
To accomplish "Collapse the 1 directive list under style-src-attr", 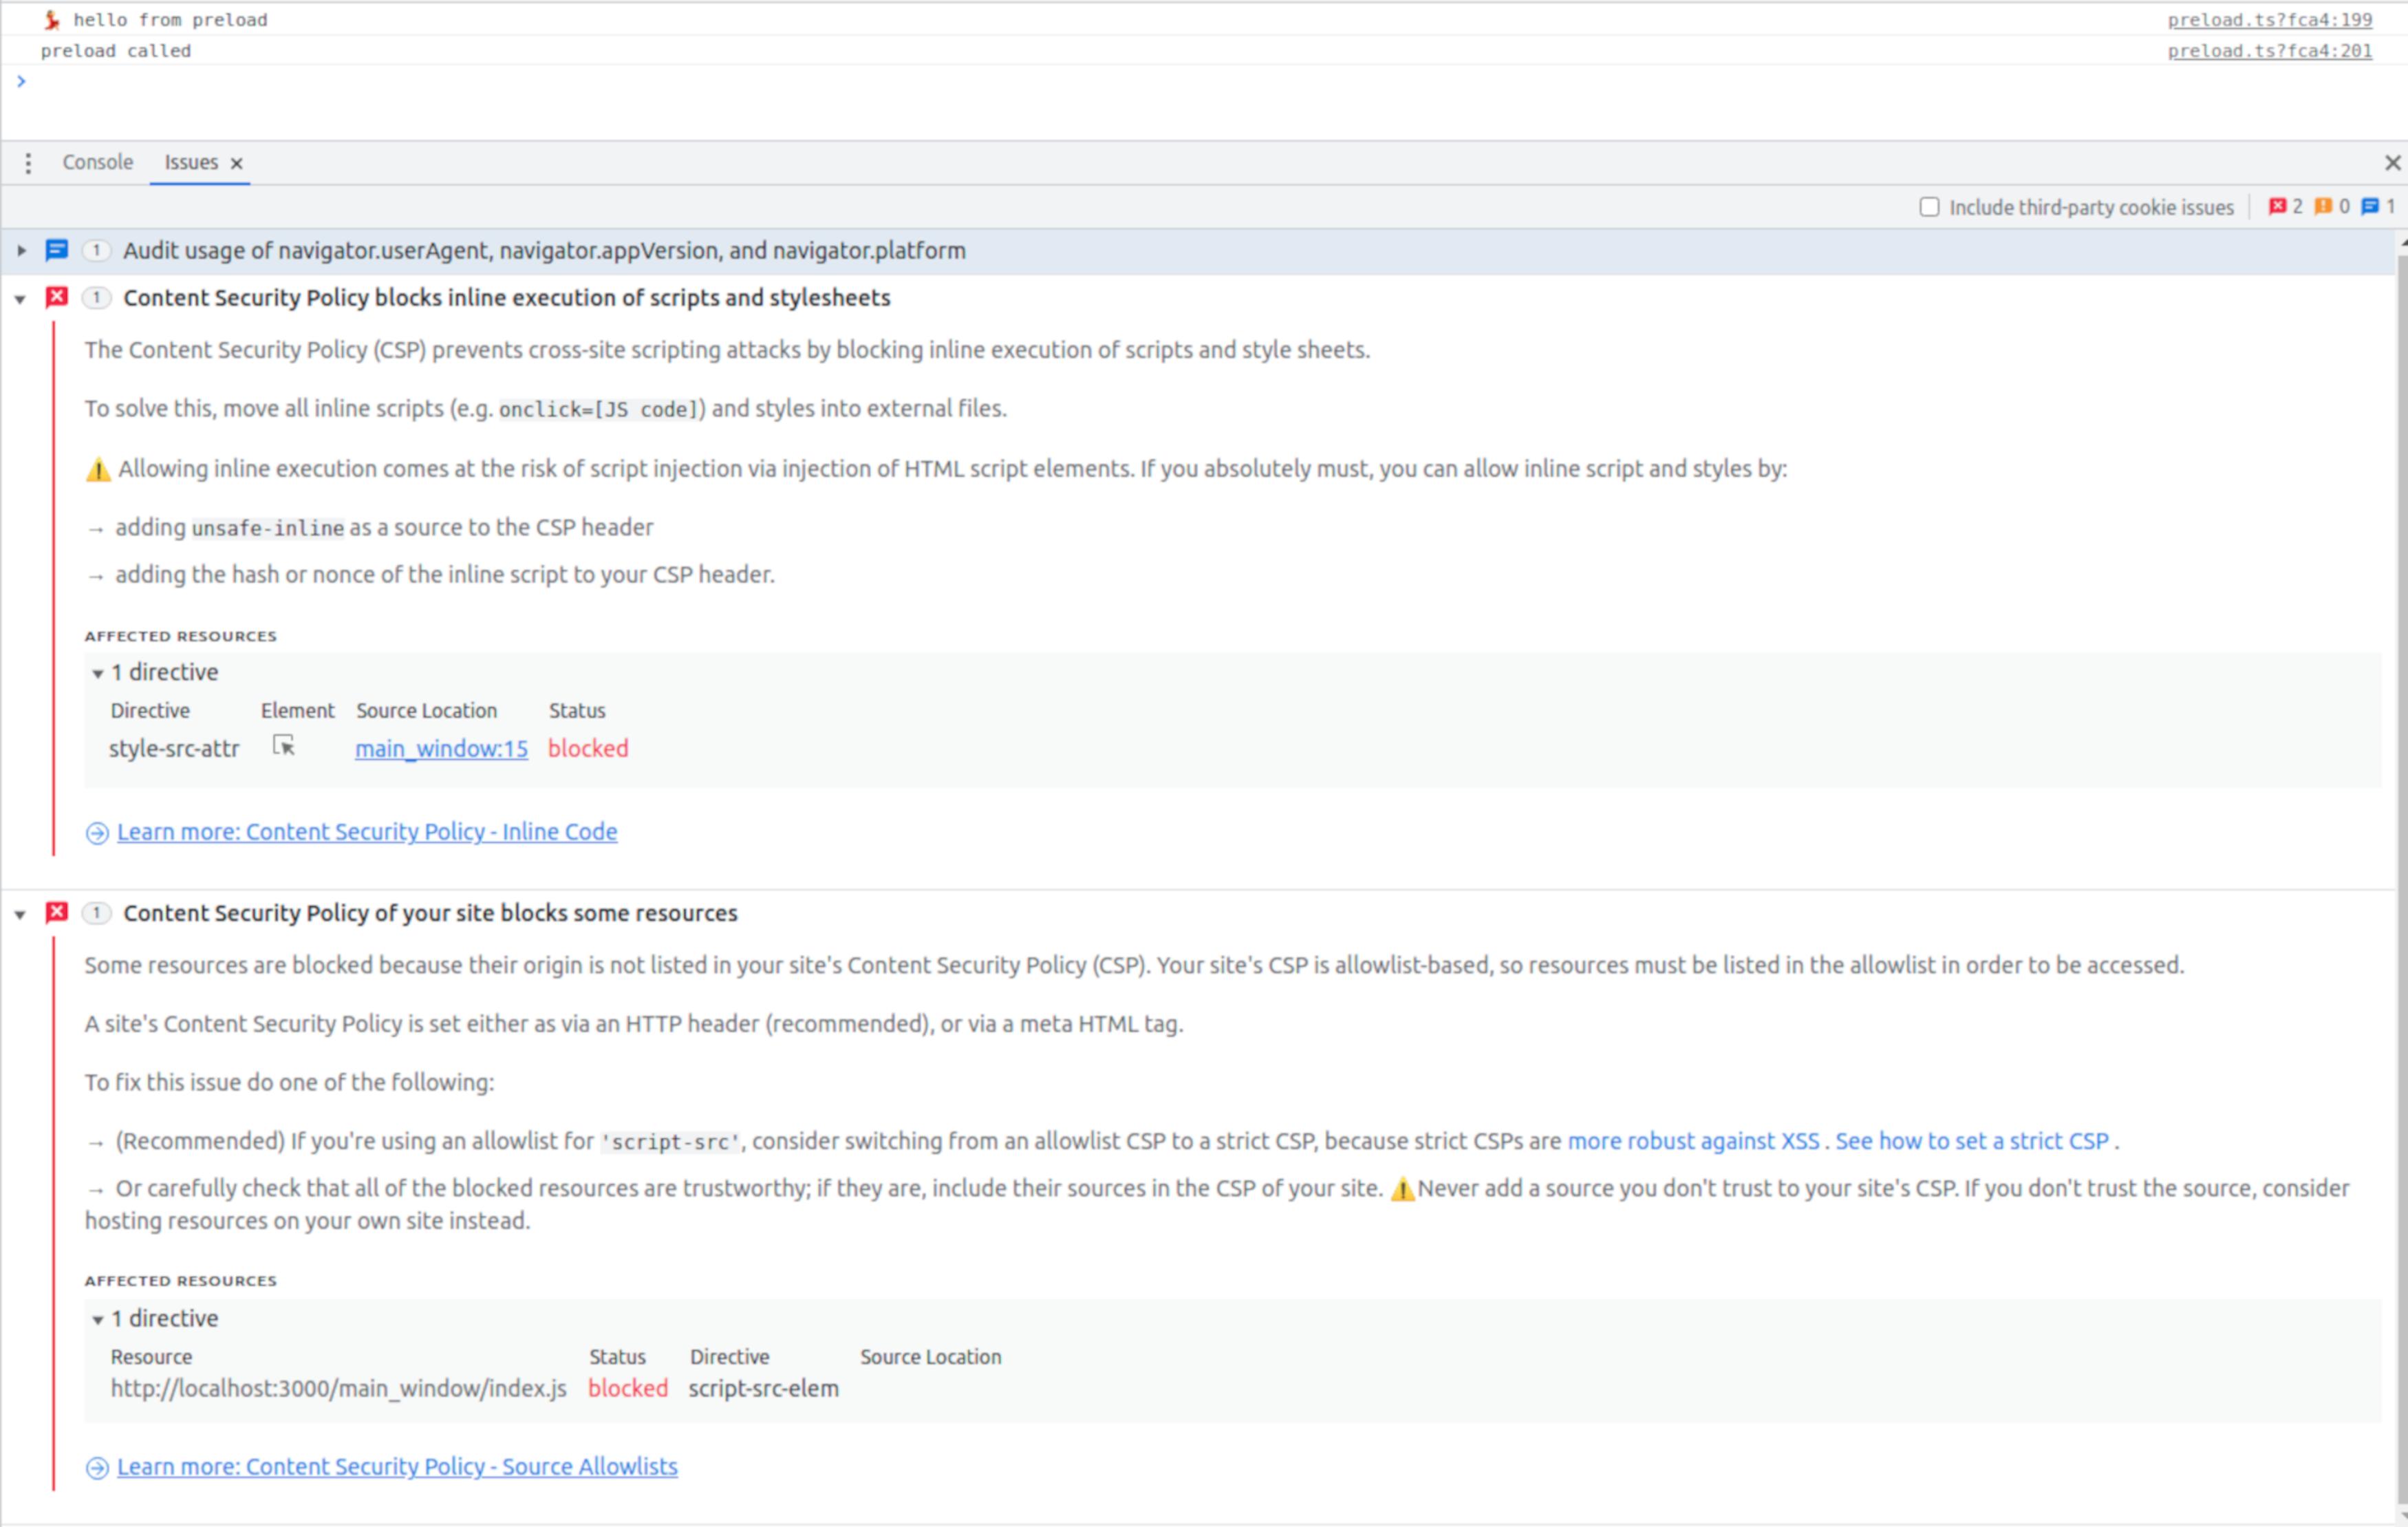I will pos(98,674).
